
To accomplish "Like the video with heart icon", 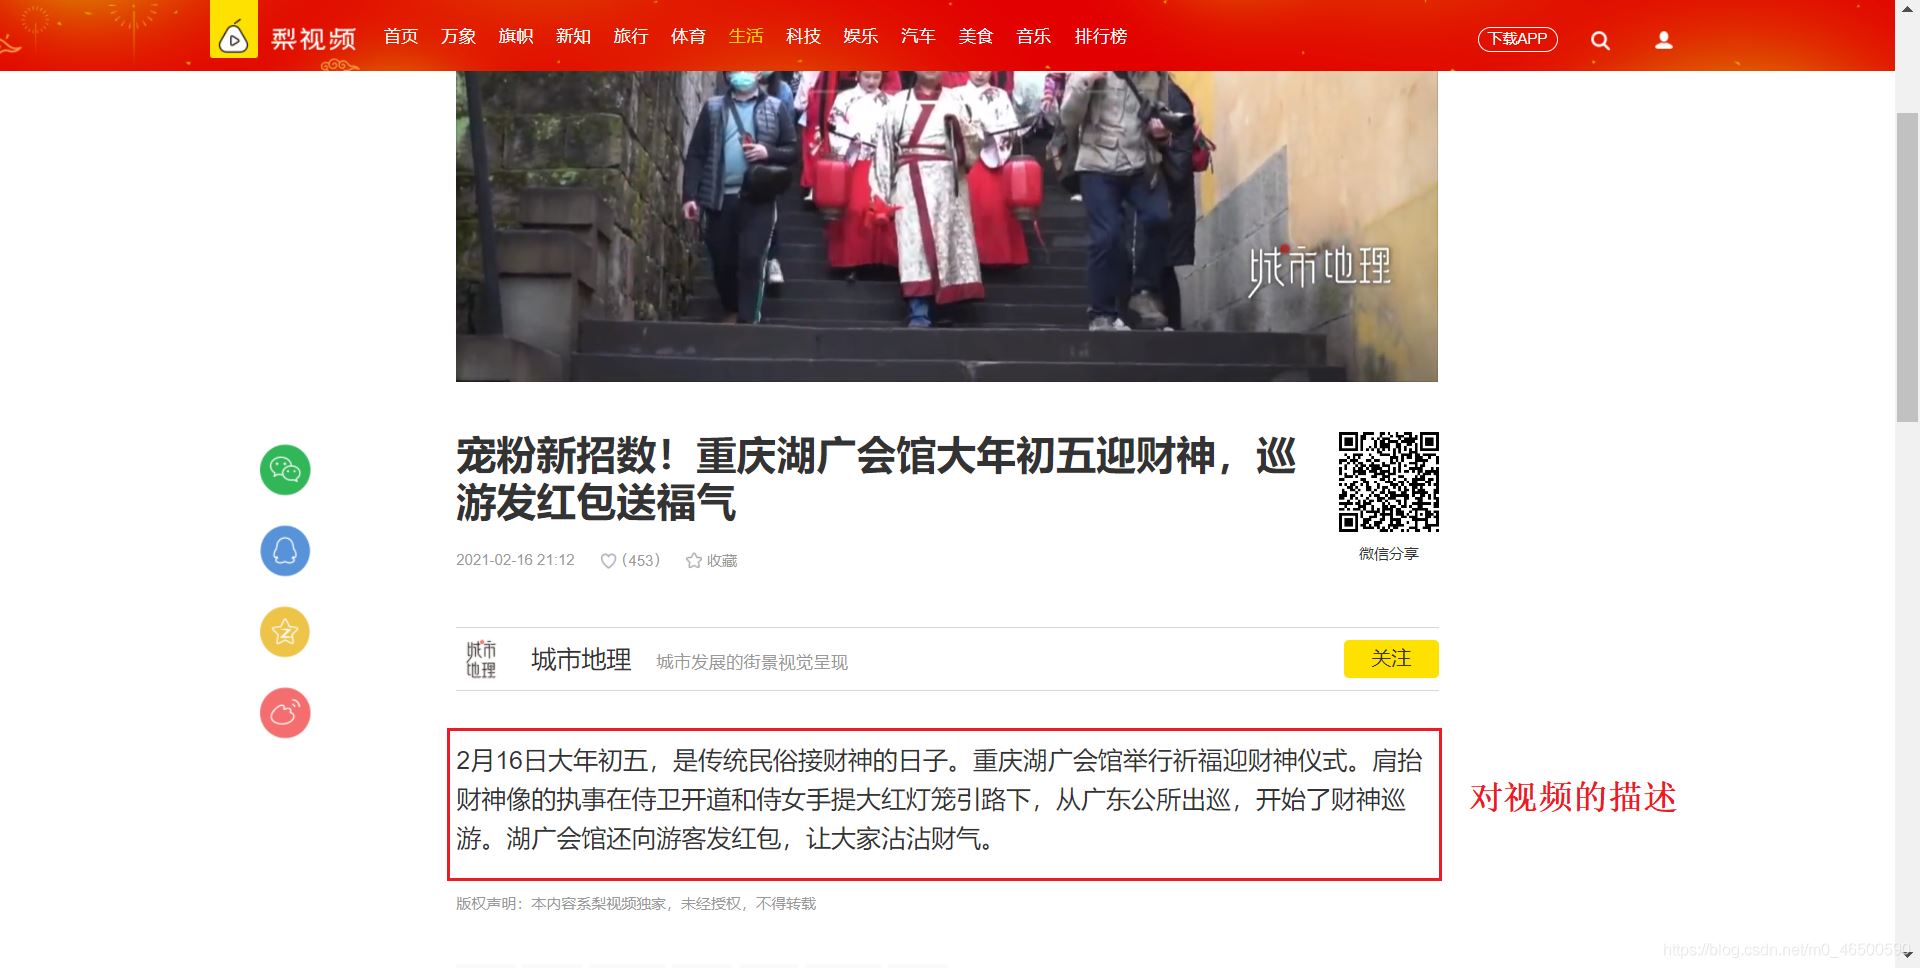I will (610, 561).
